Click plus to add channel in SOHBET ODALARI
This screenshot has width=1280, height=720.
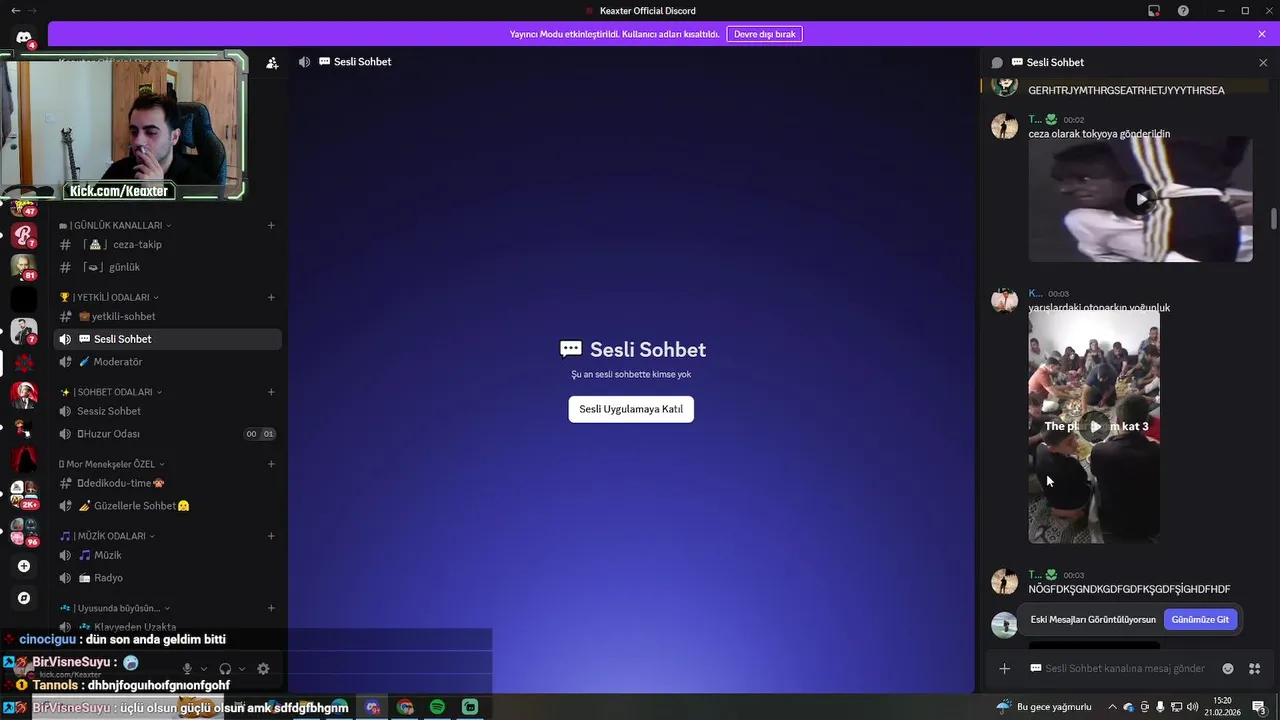271,392
